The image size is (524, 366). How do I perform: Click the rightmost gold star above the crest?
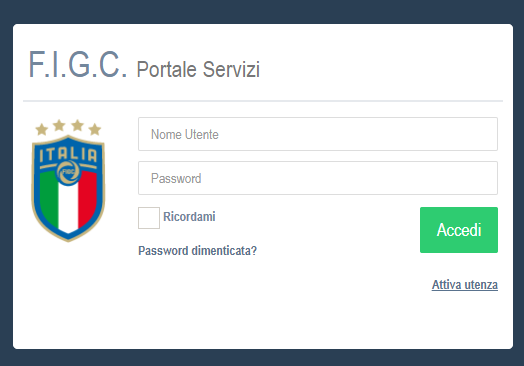(x=95, y=129)
